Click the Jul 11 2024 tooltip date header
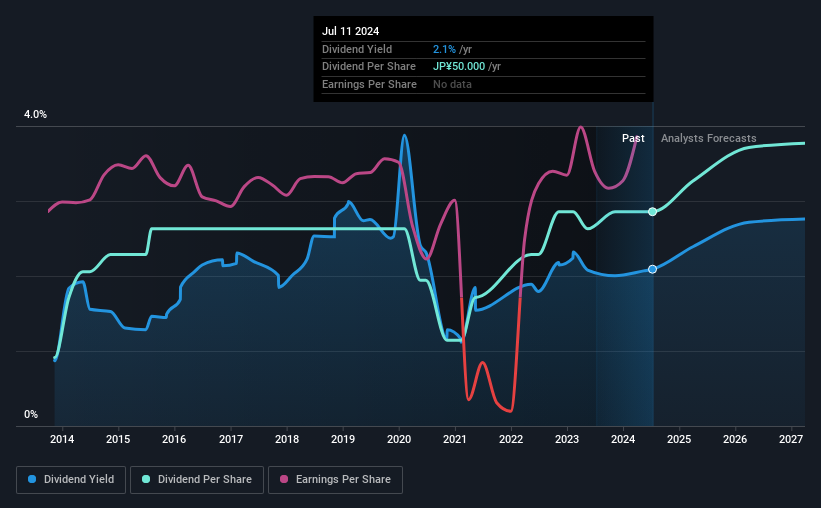The width and height of the screenshot is (821, 508). (x=350, y=31)
